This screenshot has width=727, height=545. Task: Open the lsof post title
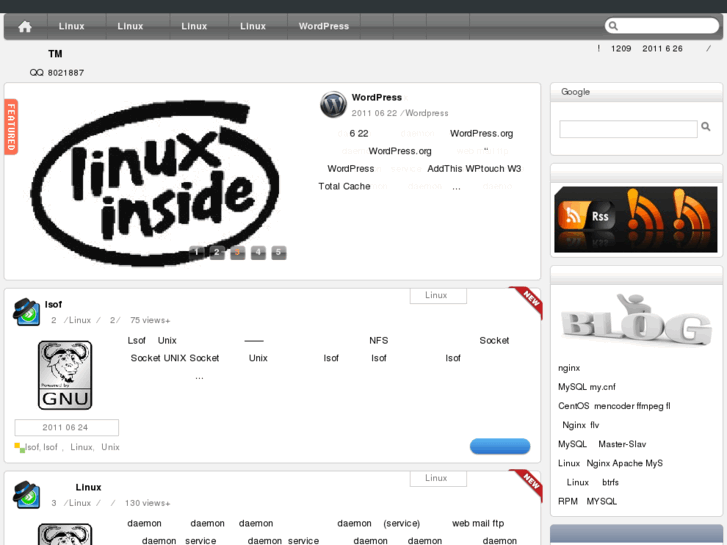pos(53,305)
